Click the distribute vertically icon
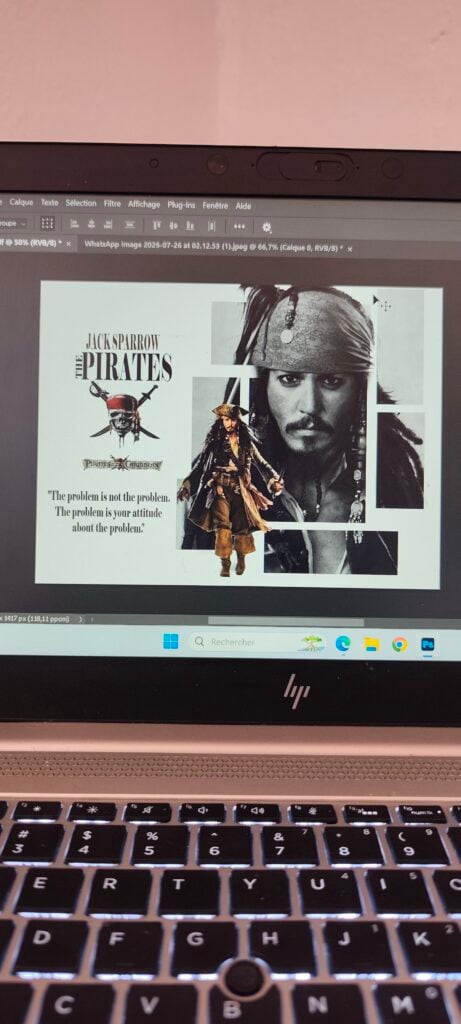 [x=130, y=225]
